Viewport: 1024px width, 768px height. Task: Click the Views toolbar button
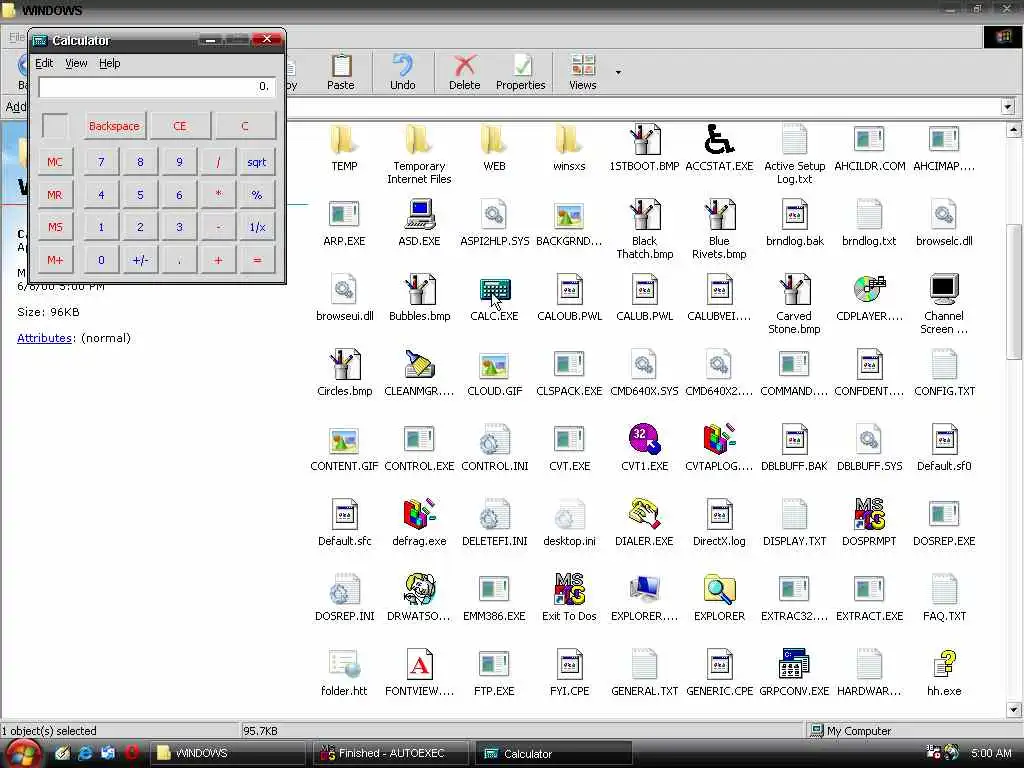click(583, 72)
